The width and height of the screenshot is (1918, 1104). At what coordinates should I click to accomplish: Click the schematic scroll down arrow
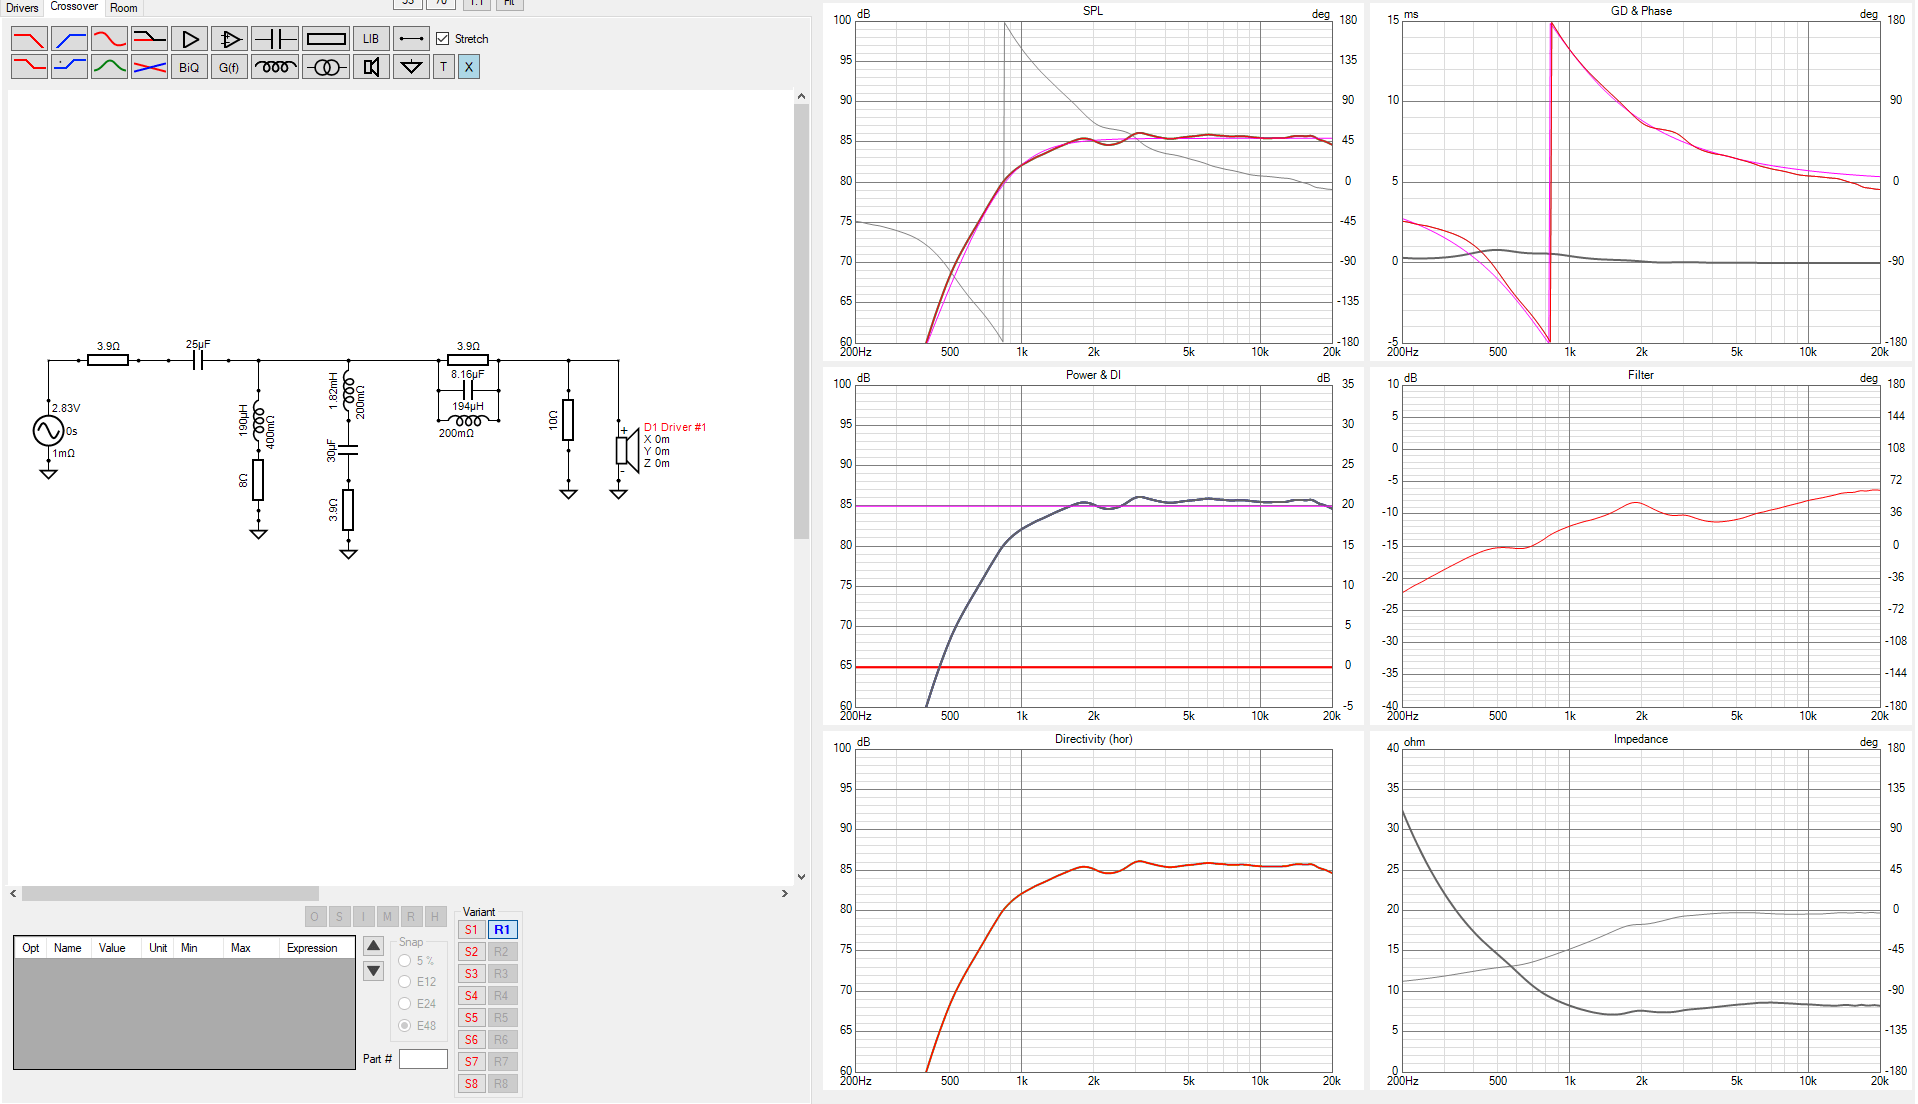tap(801, 877)
